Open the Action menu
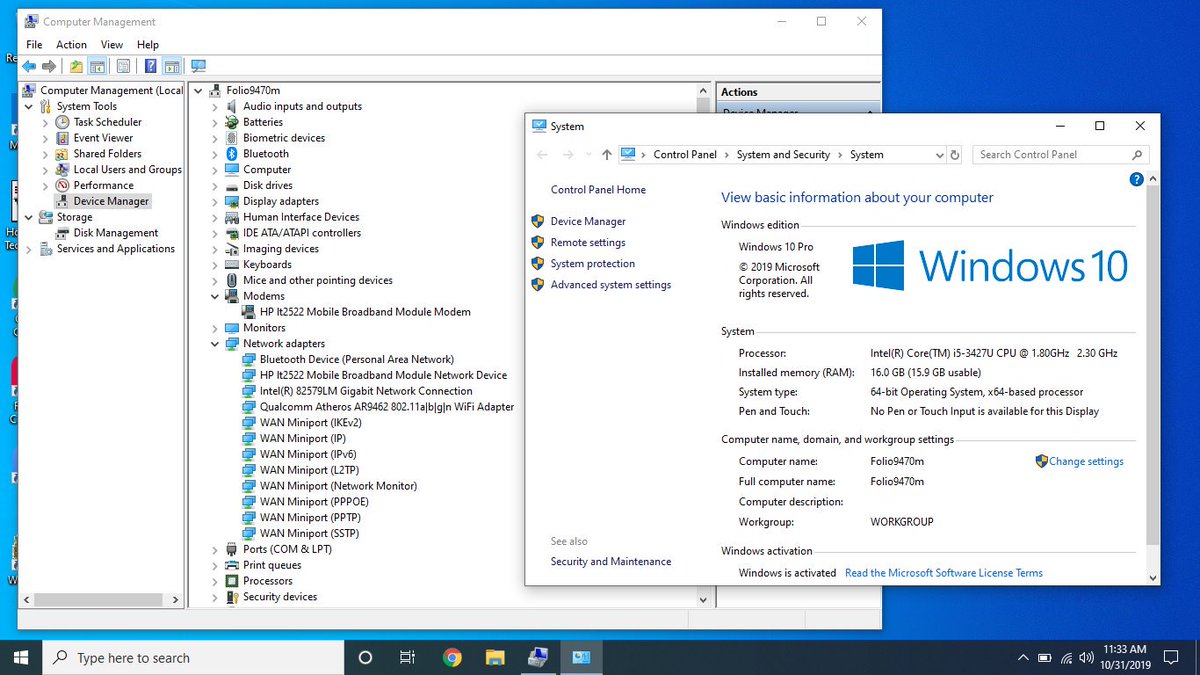The height and width of the screenshot is (675, 1200). point(72,45)
